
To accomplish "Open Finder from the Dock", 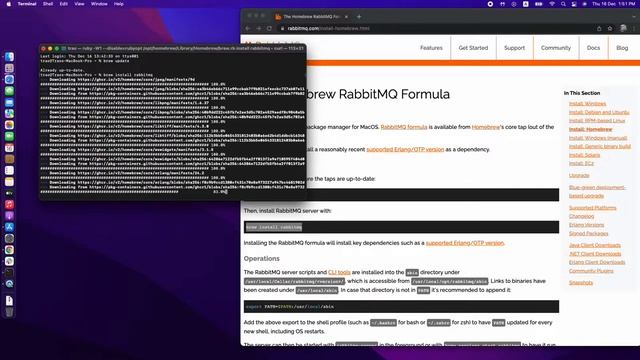I will (x=9, y=57).
